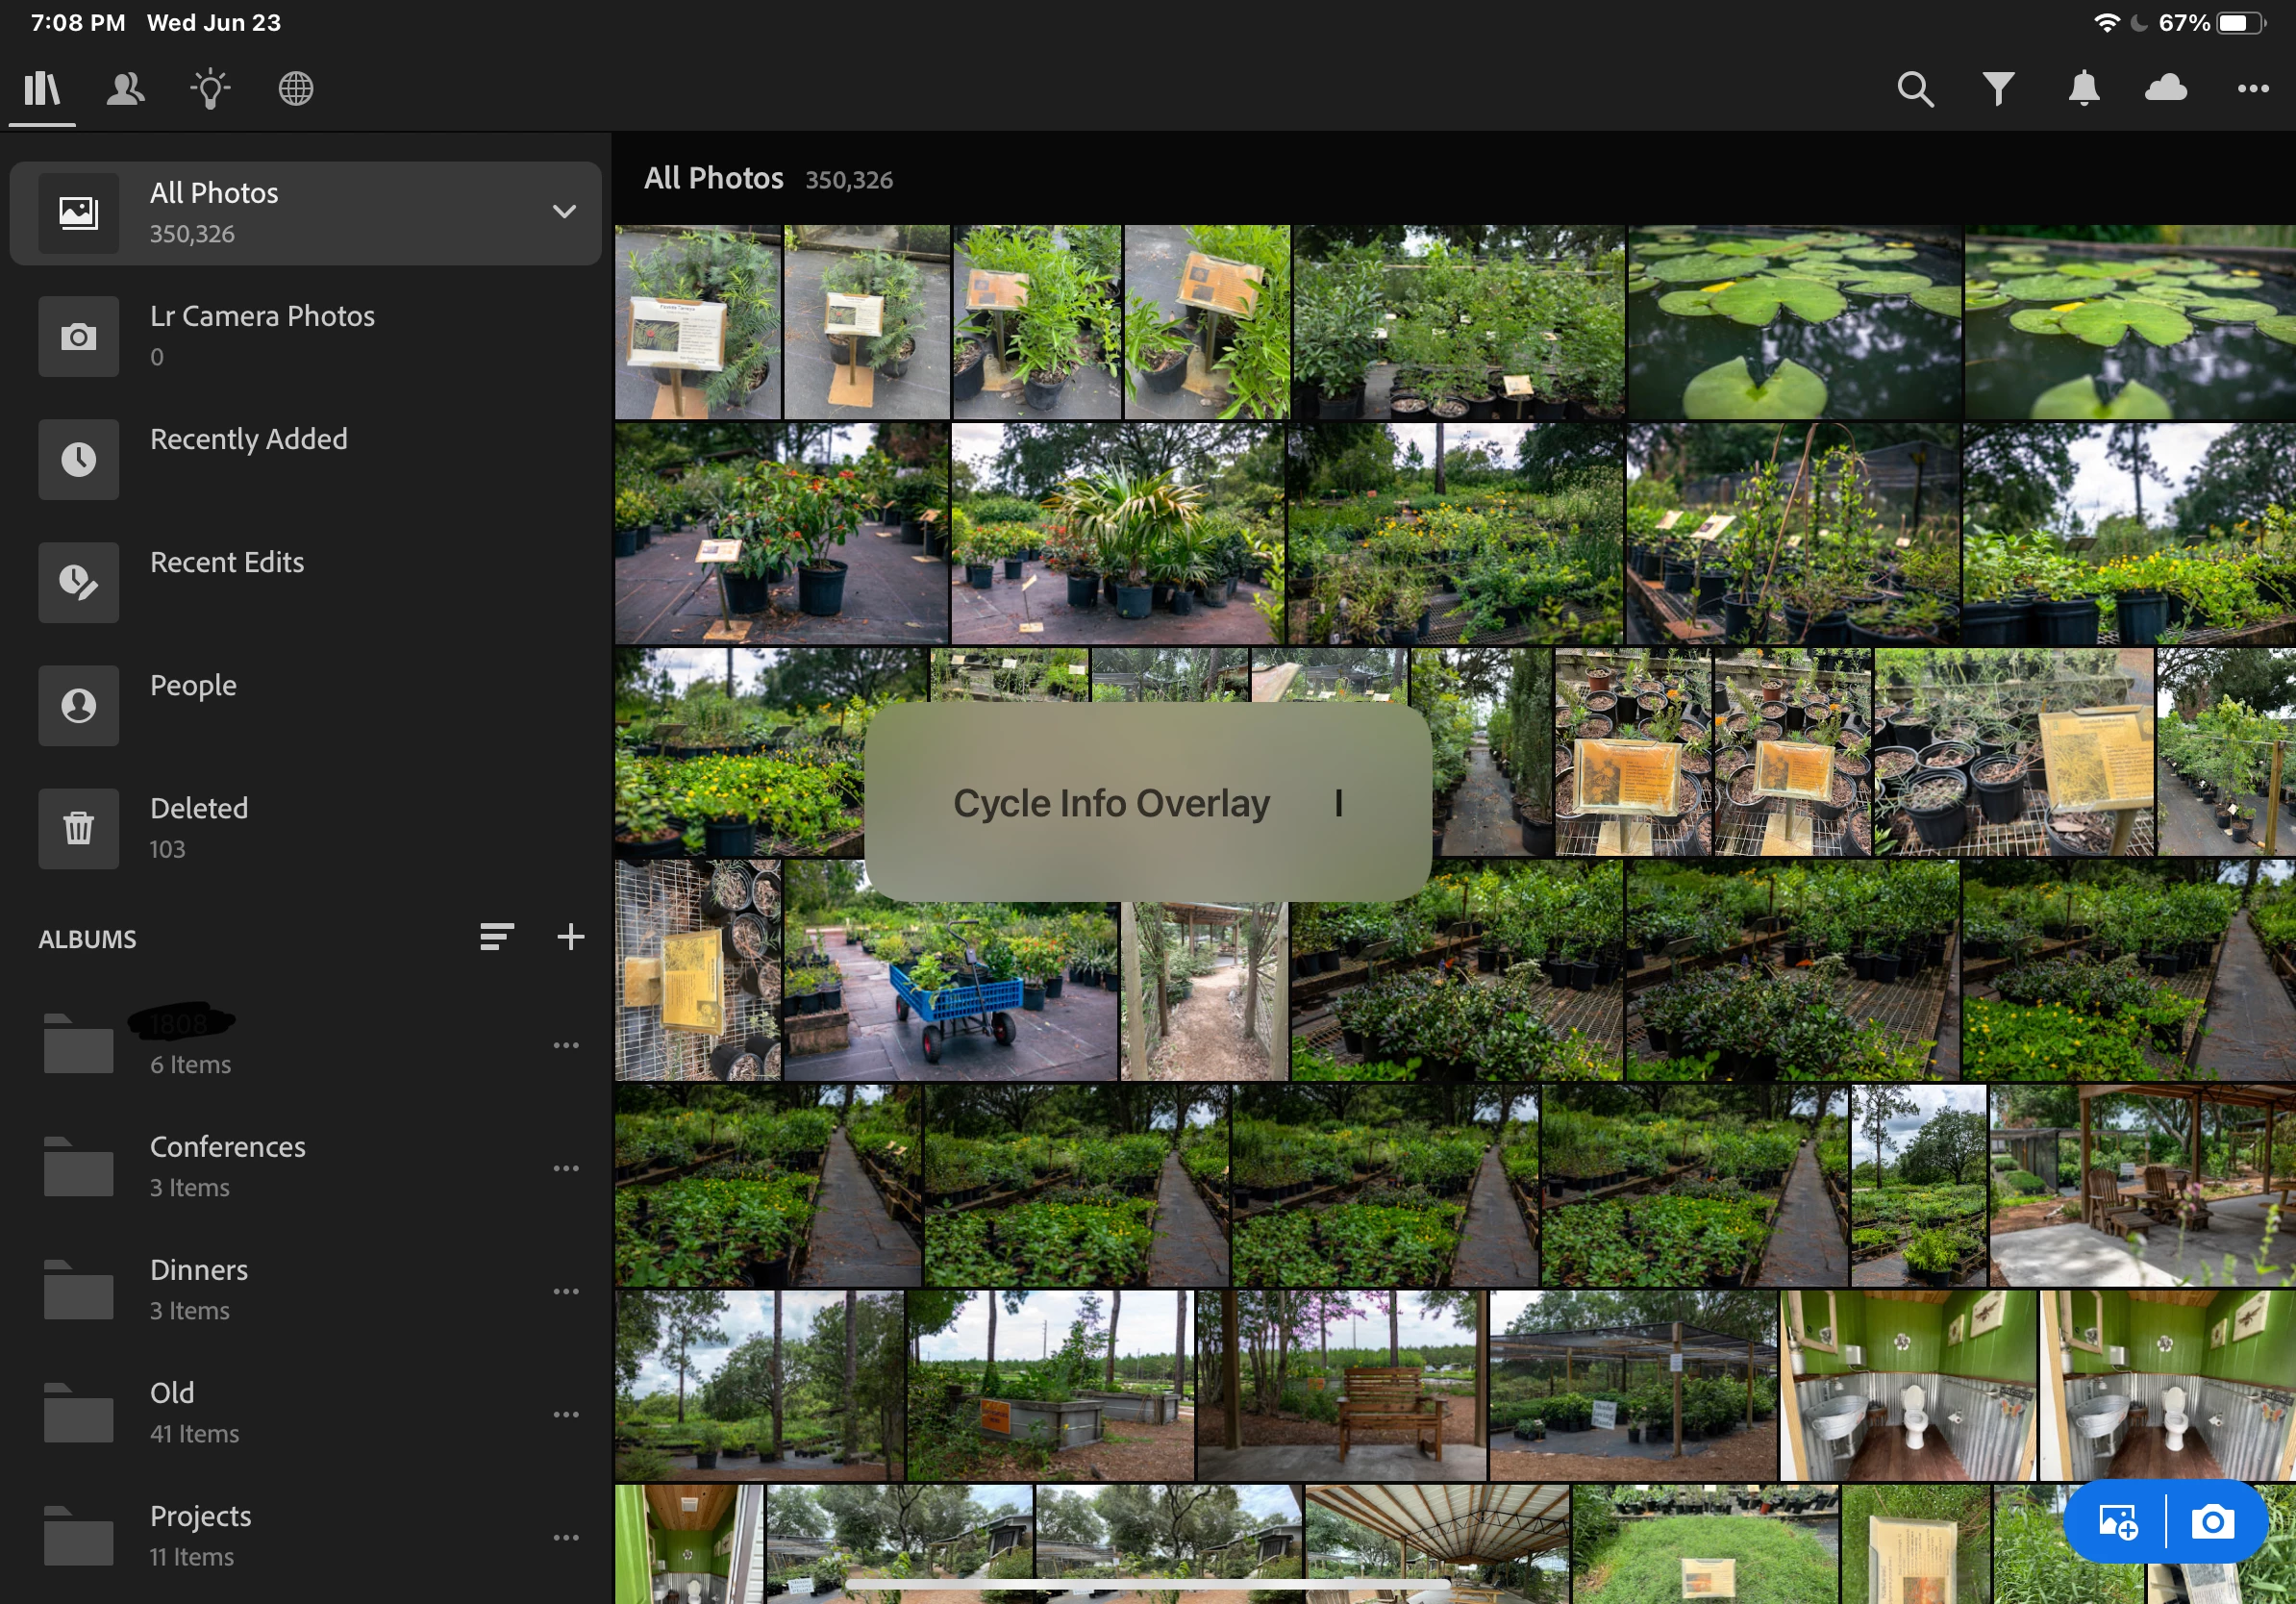Open the filter funnel icon
This screenshot has height=1604, width=2296.
(x=1999, y=89)
